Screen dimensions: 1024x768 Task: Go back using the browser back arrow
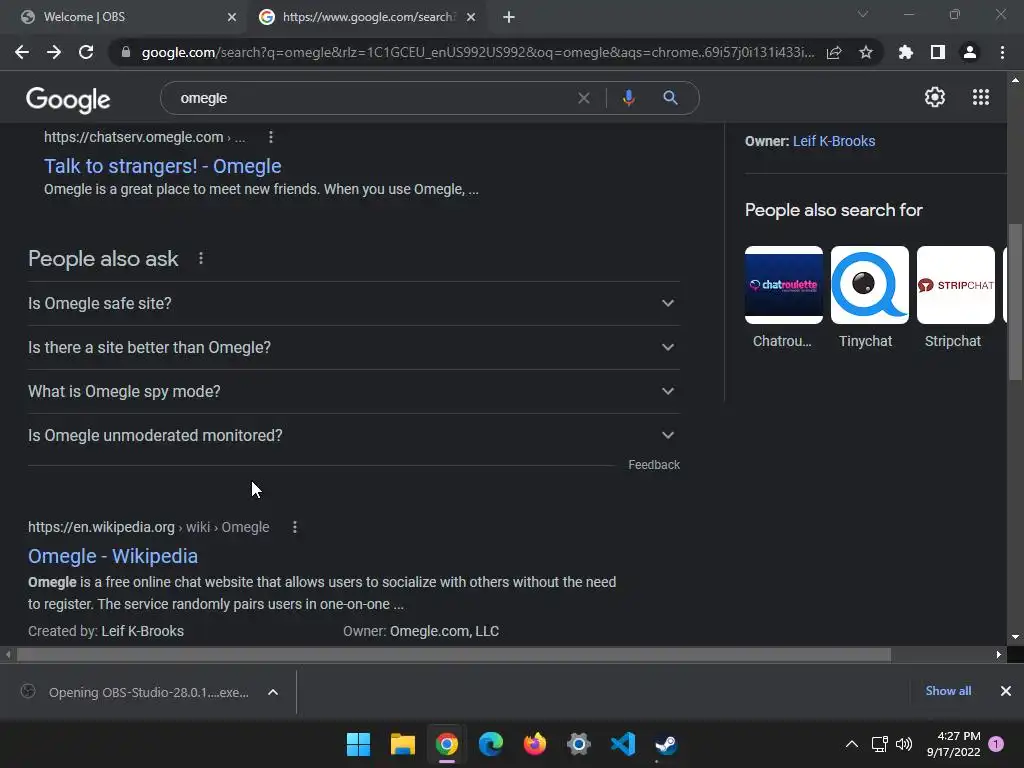point(22,52)
